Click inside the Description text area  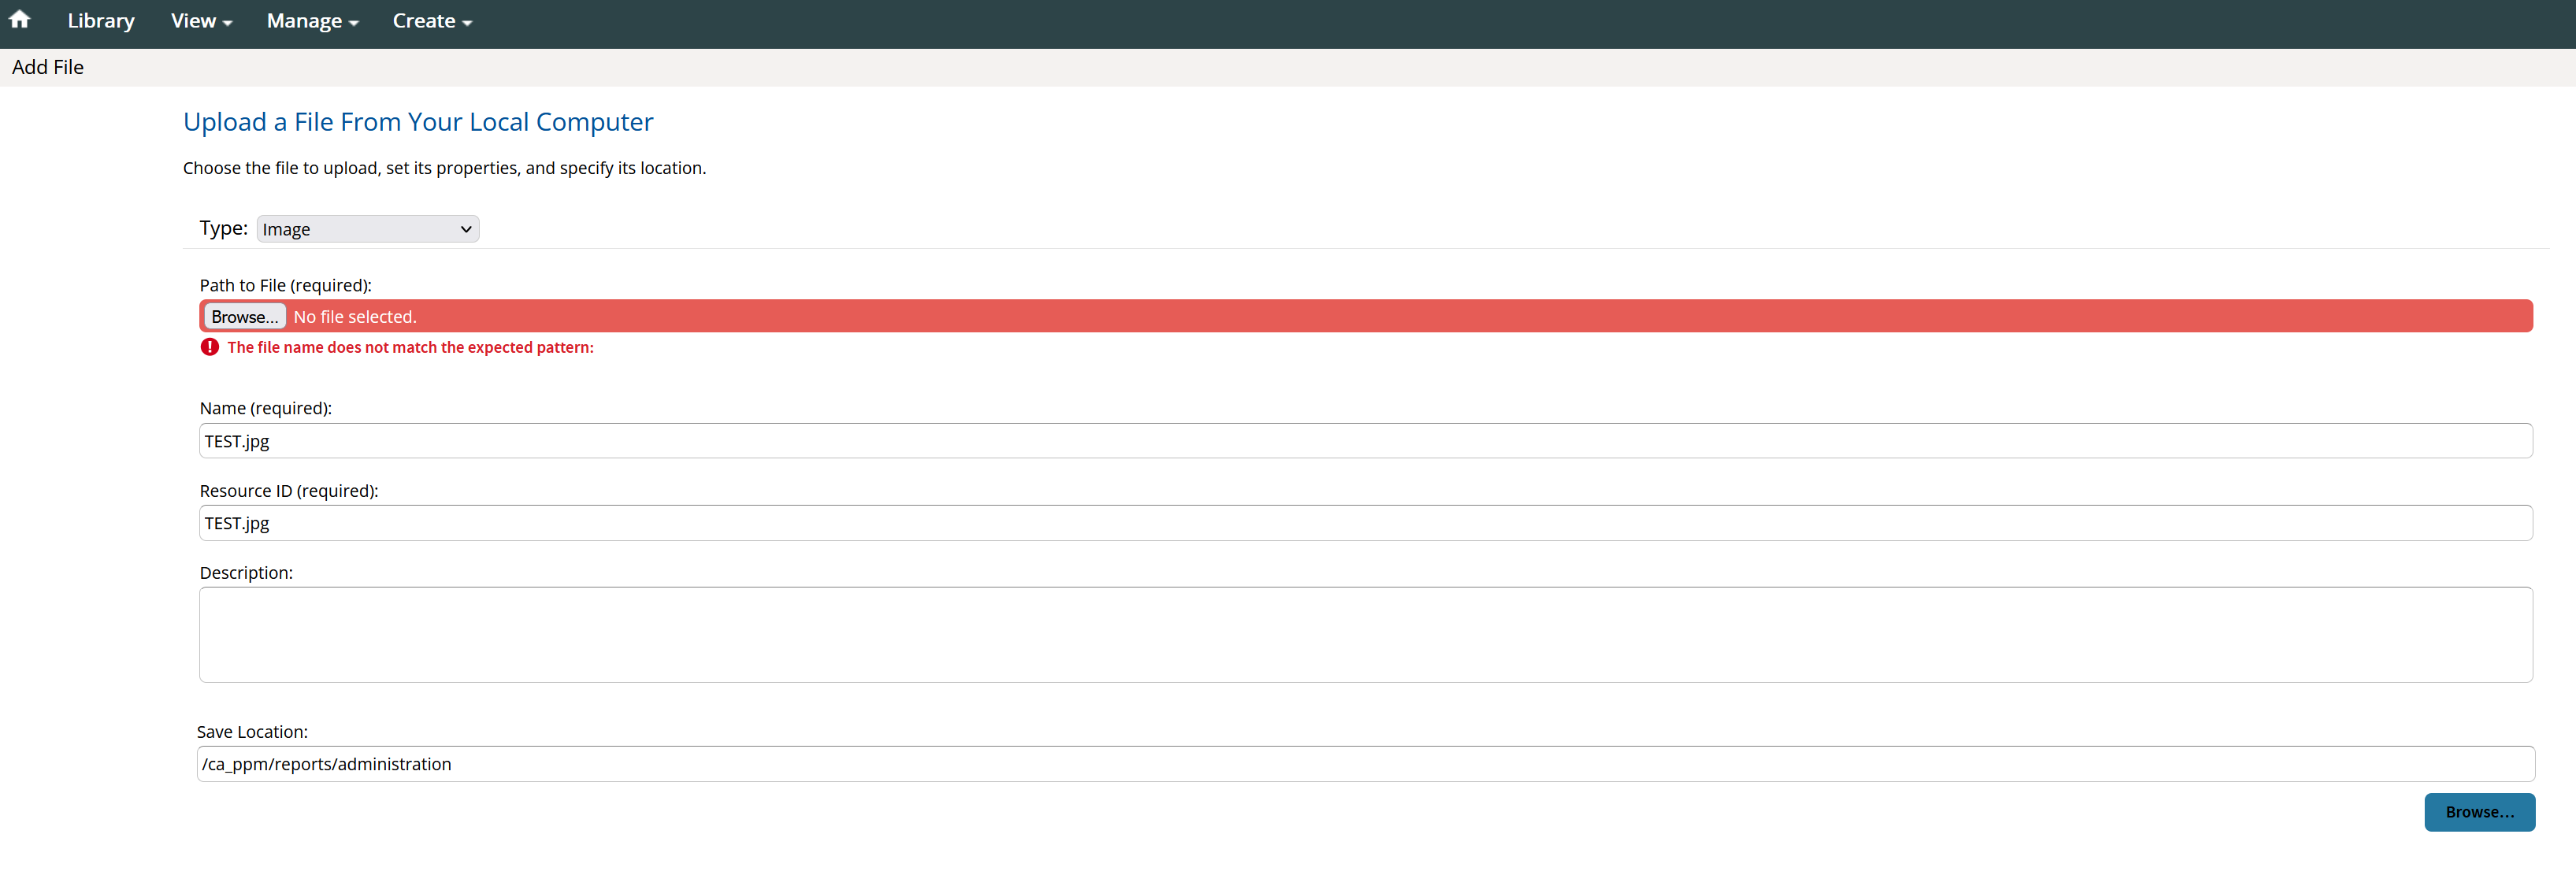click(1365, 635)
